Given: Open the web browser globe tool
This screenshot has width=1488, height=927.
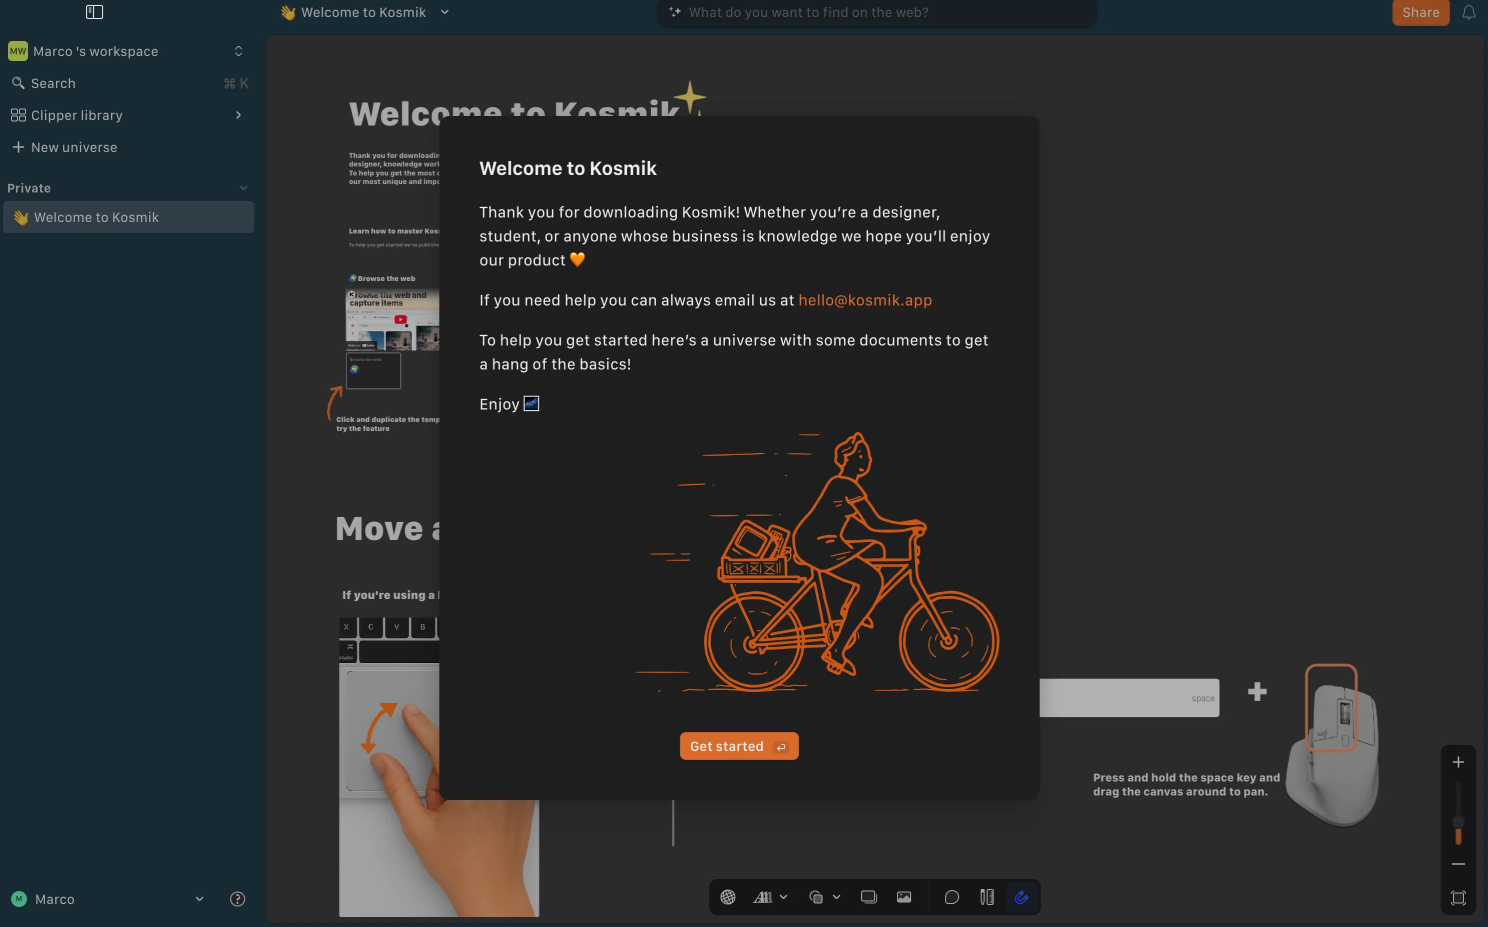Looking at the screenshot, I should pyautogui.click(x=728, y=897).
